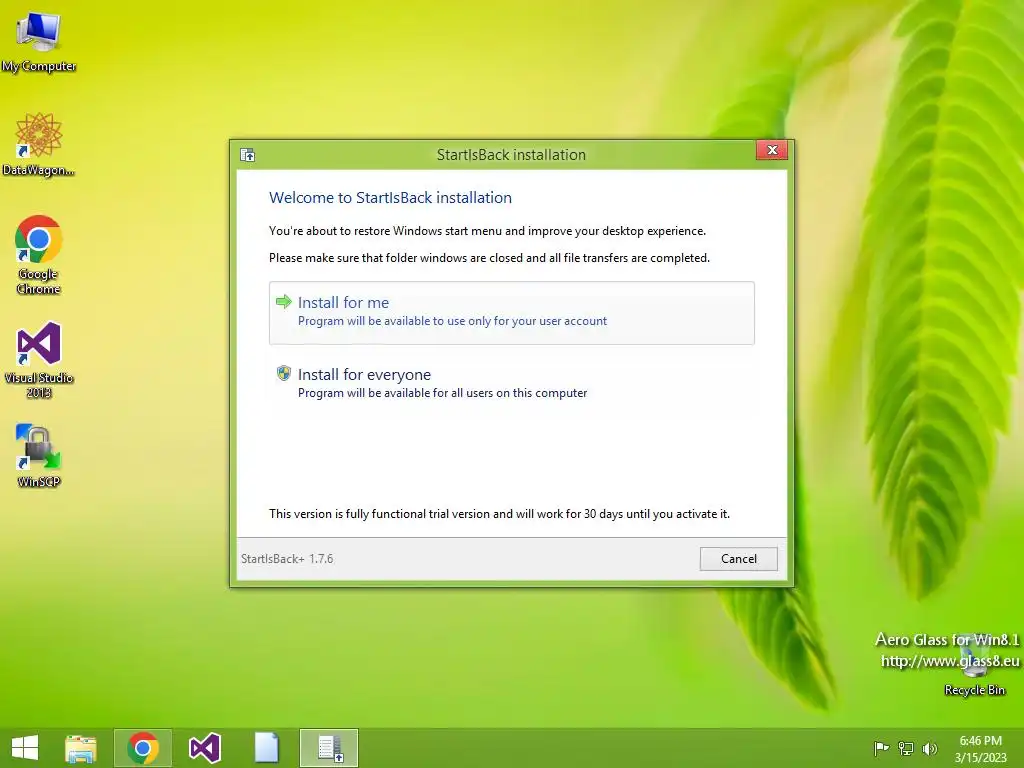Click the installer icon in the title bar
Screen dimensions: 1024x768
point(248,155)
